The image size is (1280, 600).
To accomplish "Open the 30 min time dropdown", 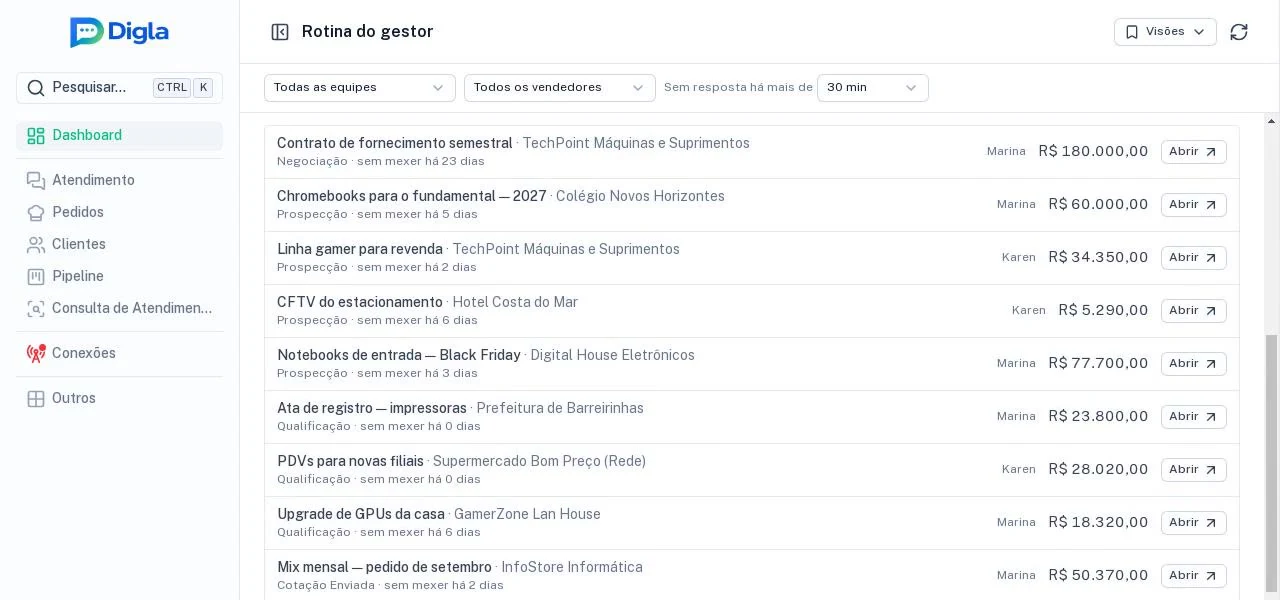I will [873, 88].
